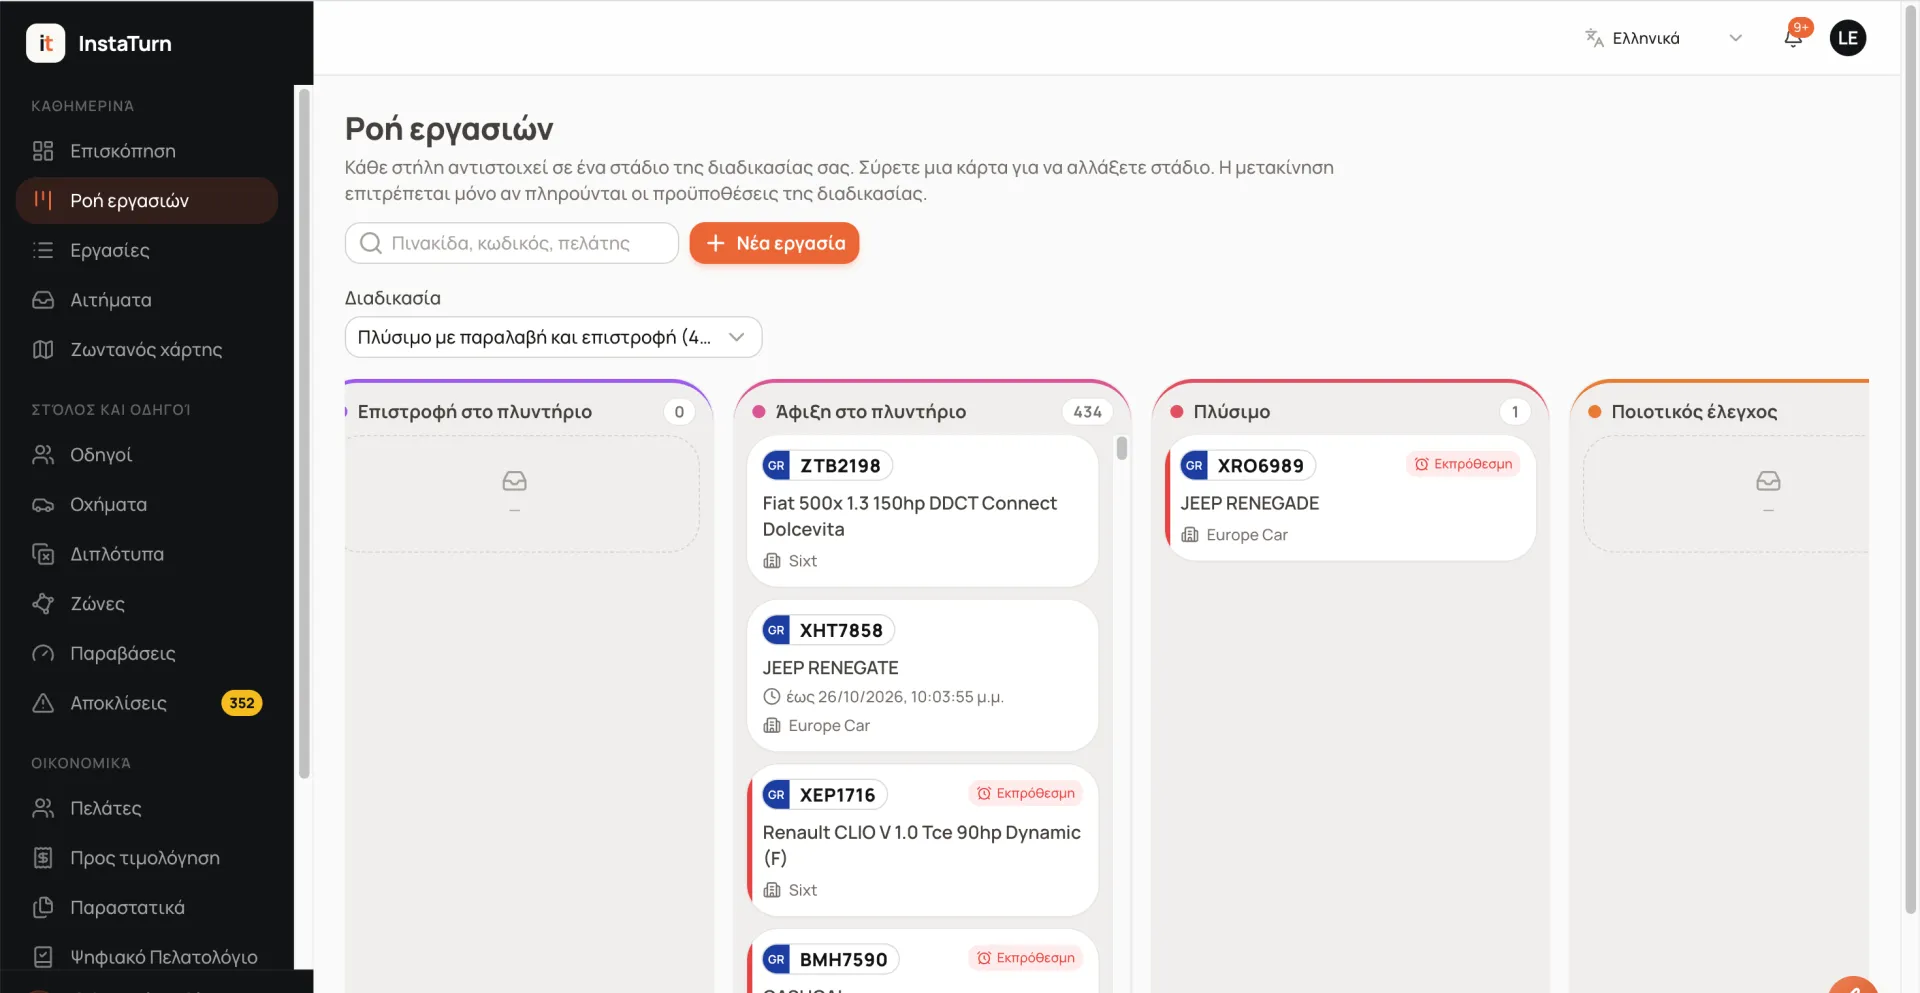This screenshot has width=1920, height=993.
Task: Open the Διαδικασία process dropdown
Action: pyautogui.click(x=553, y=337)
